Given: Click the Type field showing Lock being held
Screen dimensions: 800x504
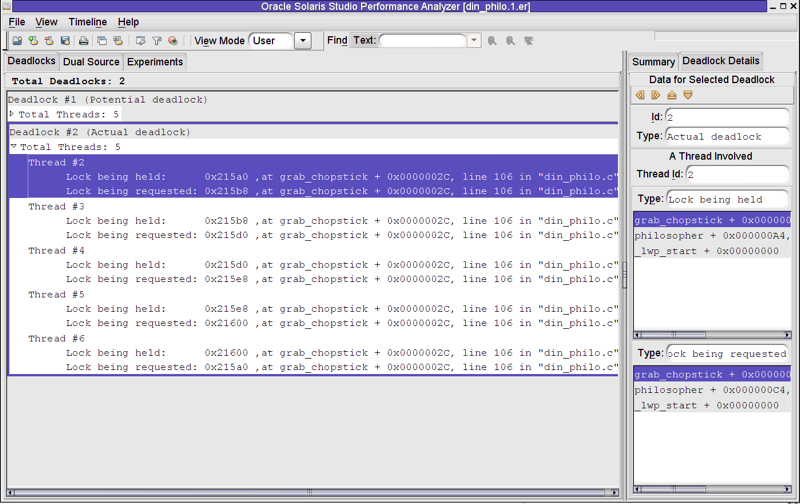Looking at the screenshot, I should pyautogui.click(x=727, y=199).
